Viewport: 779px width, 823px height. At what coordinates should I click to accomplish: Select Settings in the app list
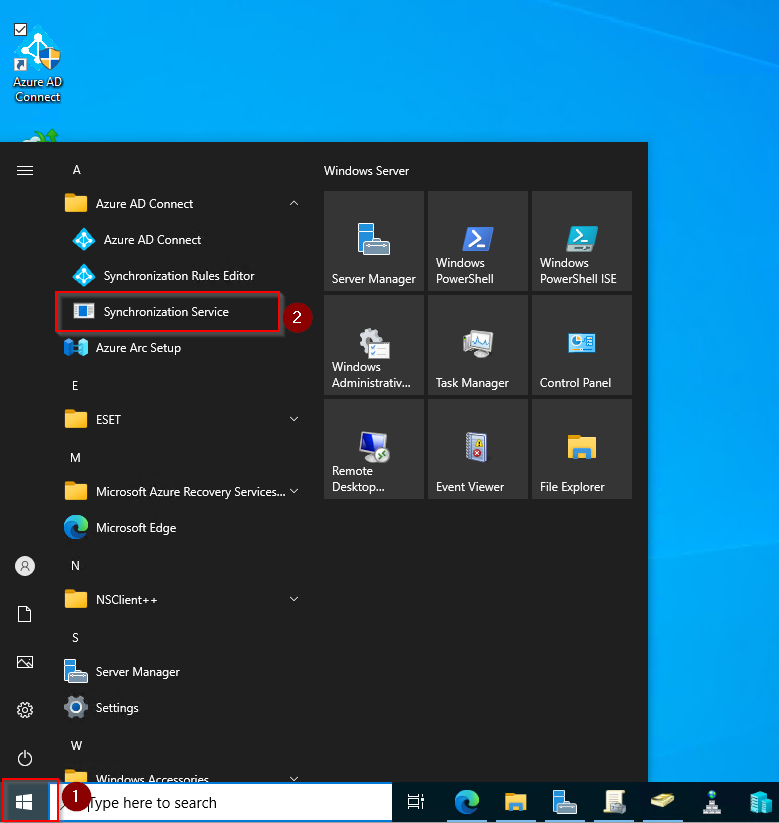pos(180,708)
